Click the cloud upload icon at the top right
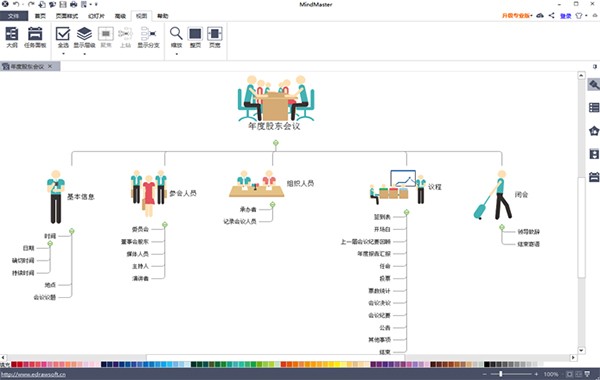Image resolution: width=600 pixels, height=380 pixels. [540, 16]
